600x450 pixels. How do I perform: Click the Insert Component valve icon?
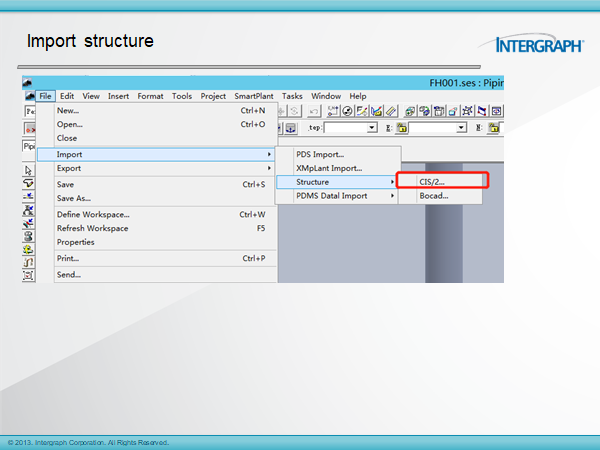click(x=28, y=210)
